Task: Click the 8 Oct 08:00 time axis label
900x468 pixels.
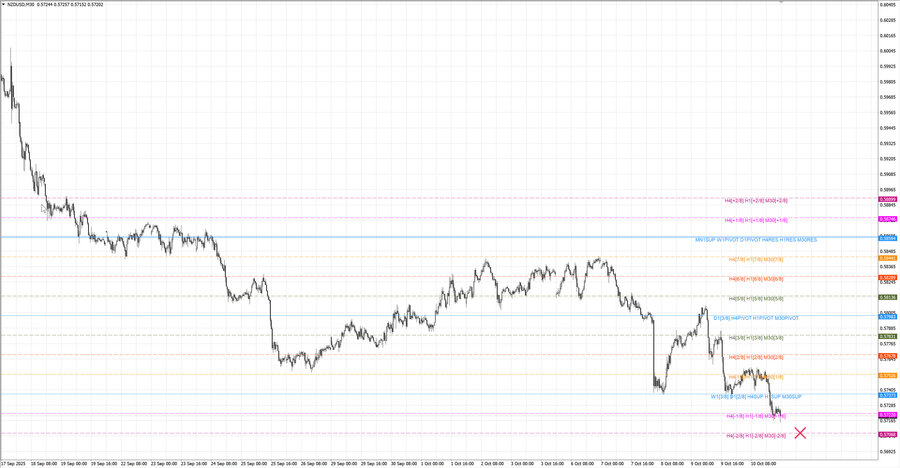Action: pyautogui.click(x=673, y=463)
